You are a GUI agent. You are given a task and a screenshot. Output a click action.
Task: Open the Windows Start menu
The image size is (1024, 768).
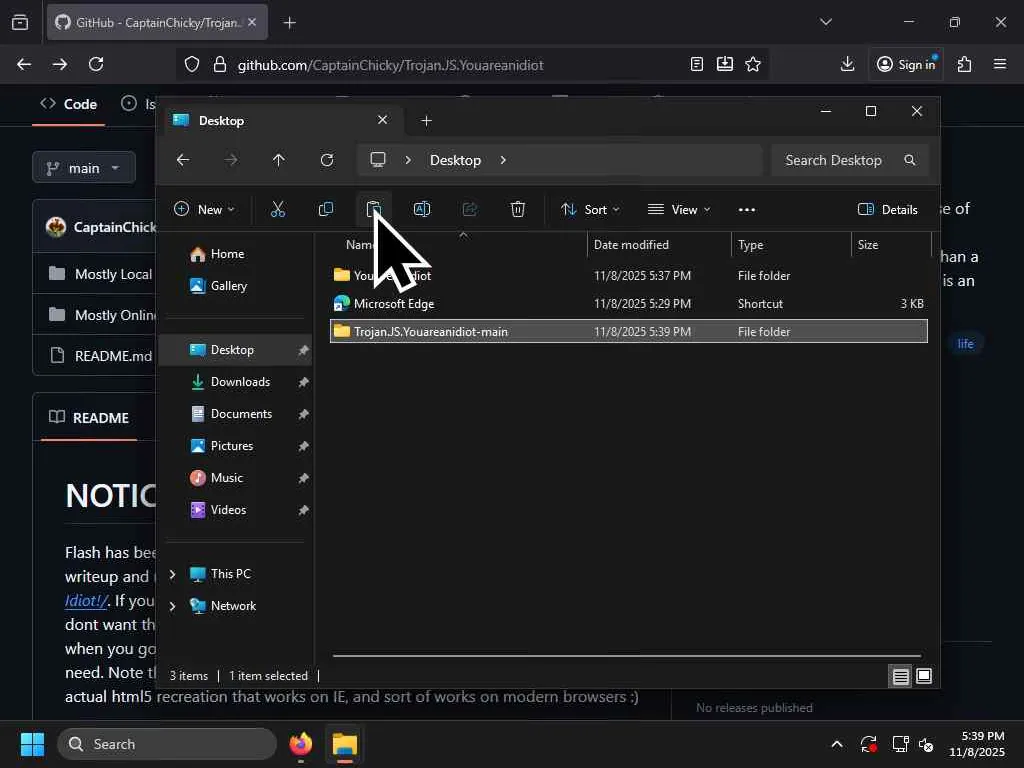(32, 744)
